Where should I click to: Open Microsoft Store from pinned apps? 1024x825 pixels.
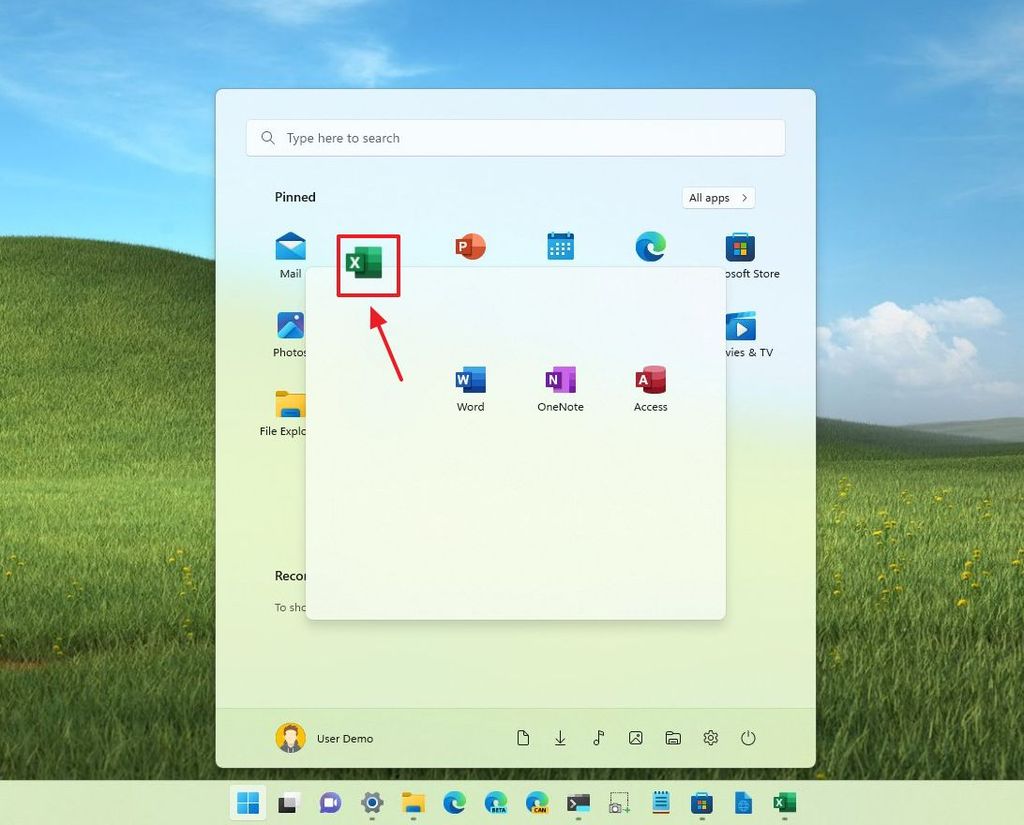pyautogui.click(x=740, y=246)
